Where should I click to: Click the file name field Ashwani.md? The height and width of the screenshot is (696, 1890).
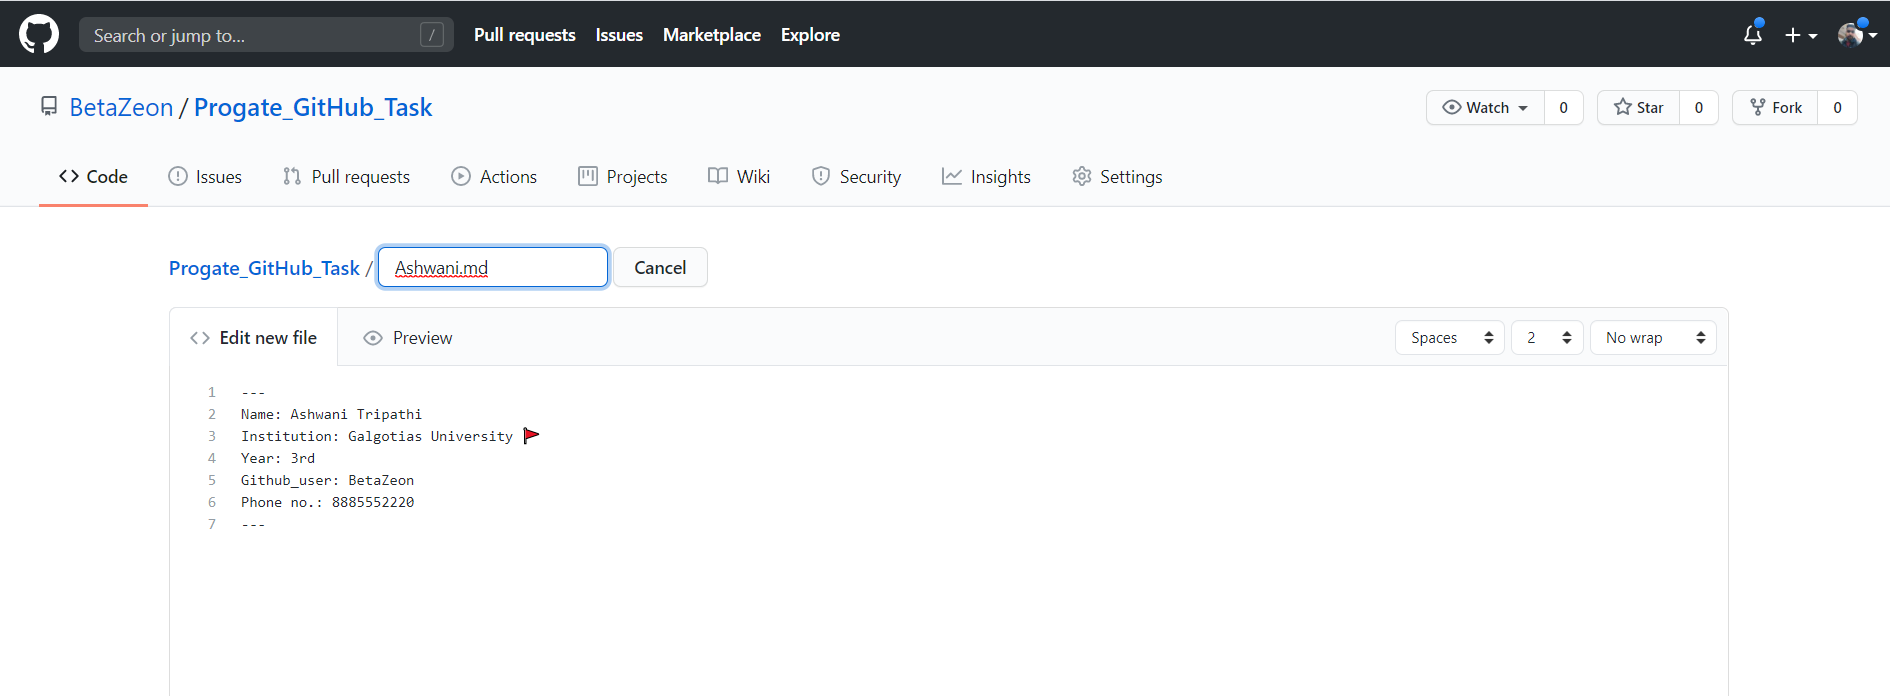(493, 267)
